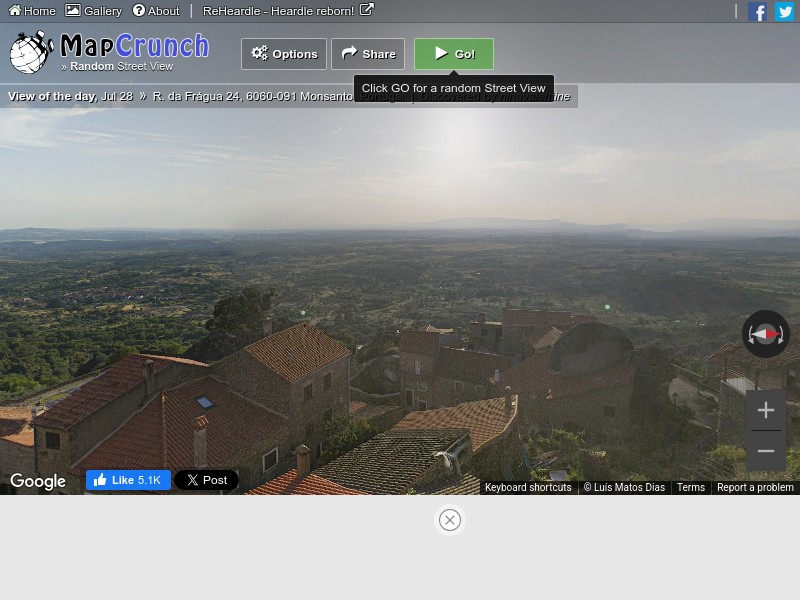The image size is (800, 600).
Task: Close the ad with the circled X
Action: click(x=449, y=520)
